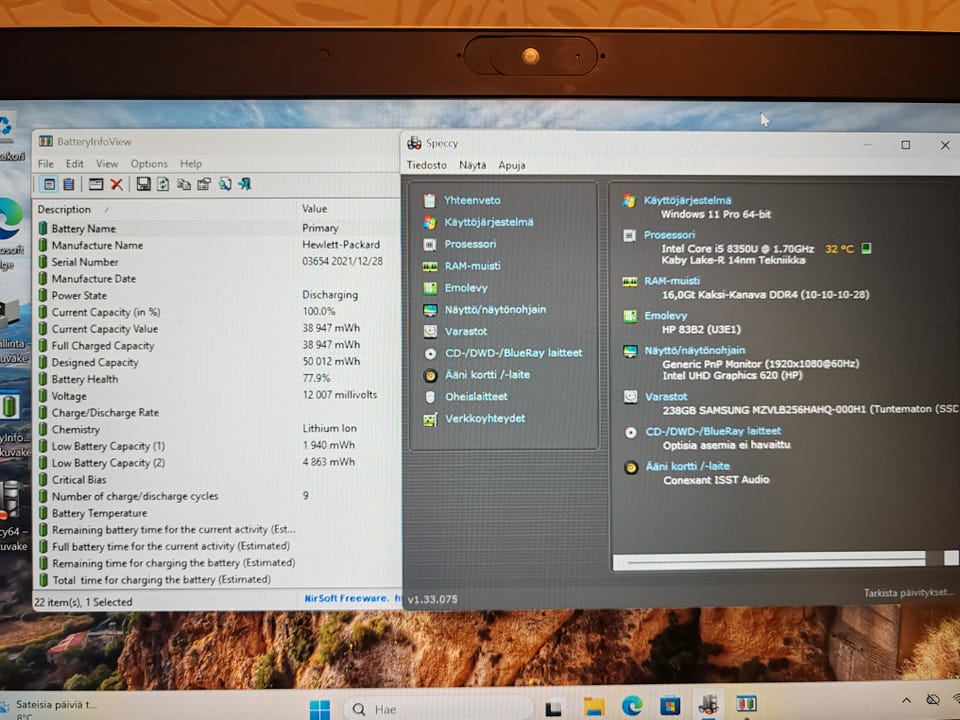Click the taskbar search box labeled Hae
Image resolution: width=960 pixels, height=720 pixels.
pyautogui.click(x=436, y=708)
